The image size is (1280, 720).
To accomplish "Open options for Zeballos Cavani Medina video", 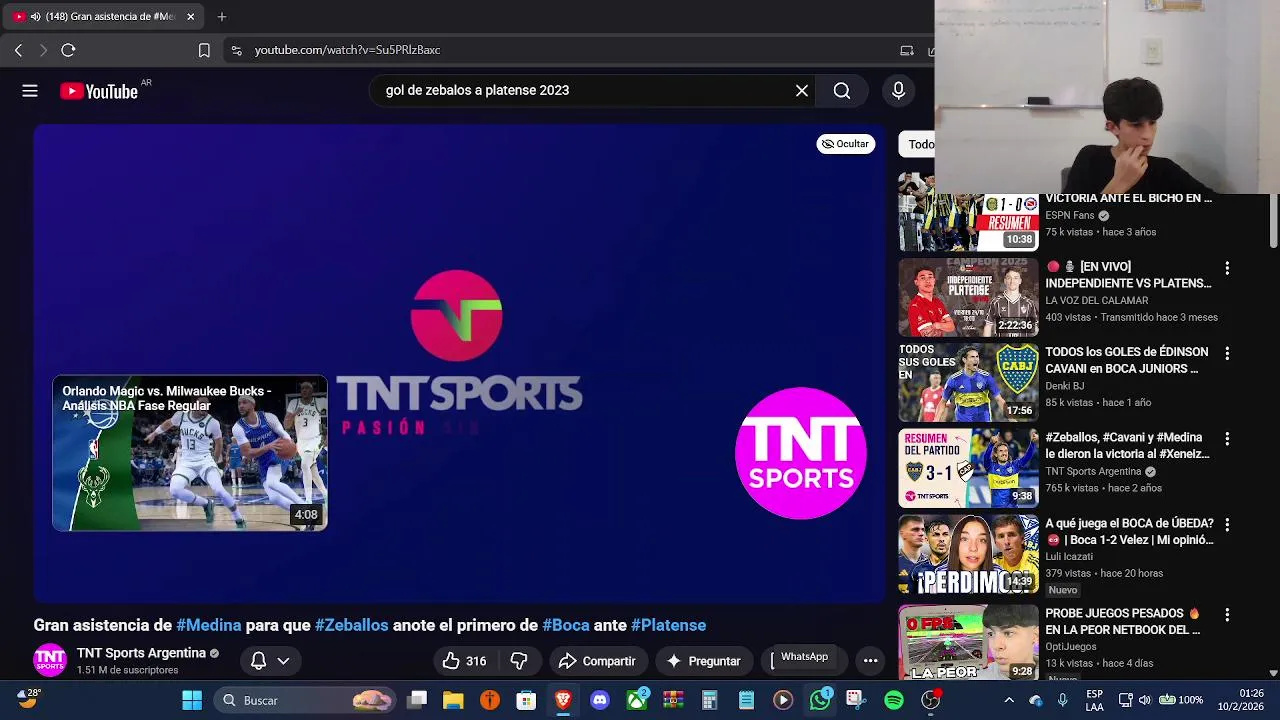I will 1227,439.
